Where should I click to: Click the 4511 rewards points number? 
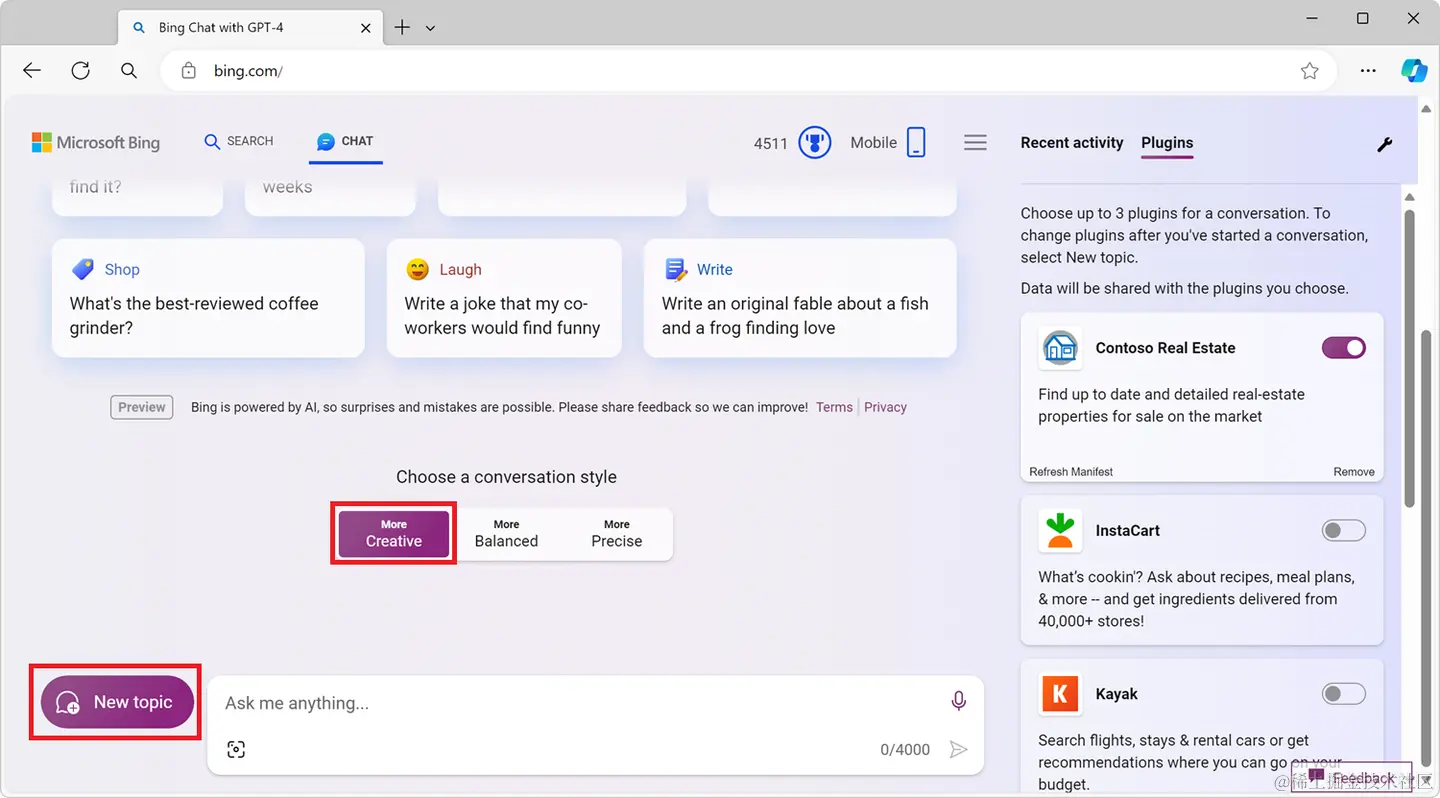pos(771,143)
